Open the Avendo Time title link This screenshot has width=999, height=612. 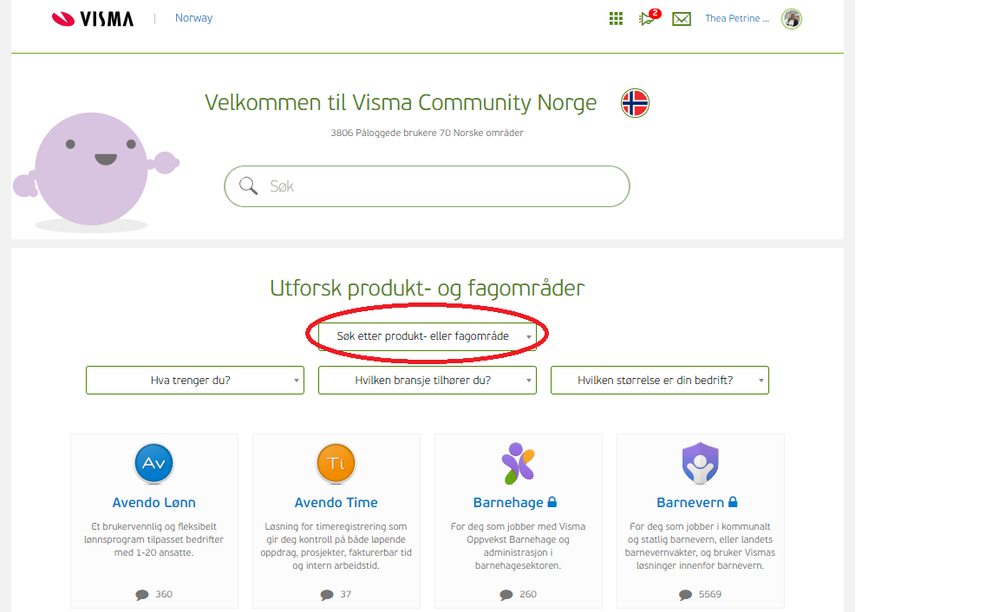pyautogui.click(x=336, y=502)
